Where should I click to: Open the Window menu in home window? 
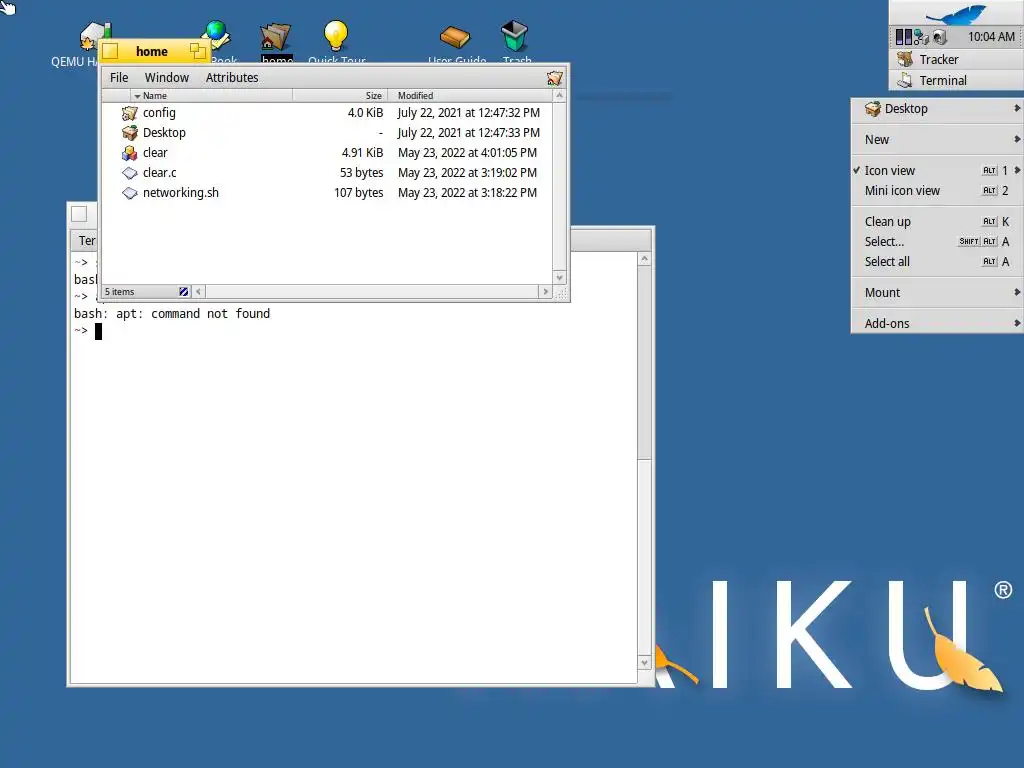tap(167, 78)
